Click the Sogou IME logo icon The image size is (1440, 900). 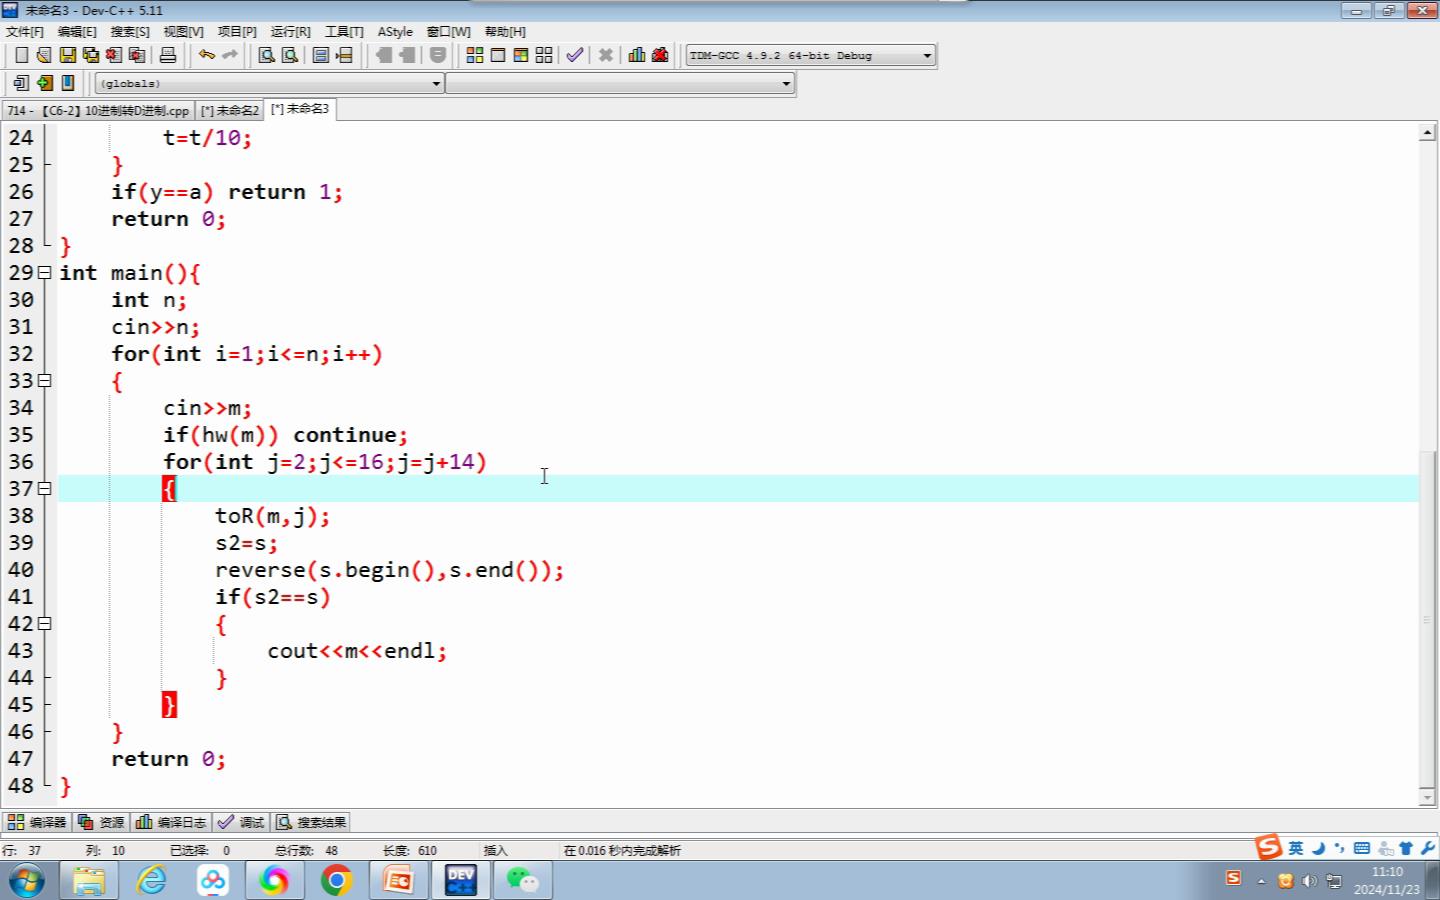(1269, 847)
